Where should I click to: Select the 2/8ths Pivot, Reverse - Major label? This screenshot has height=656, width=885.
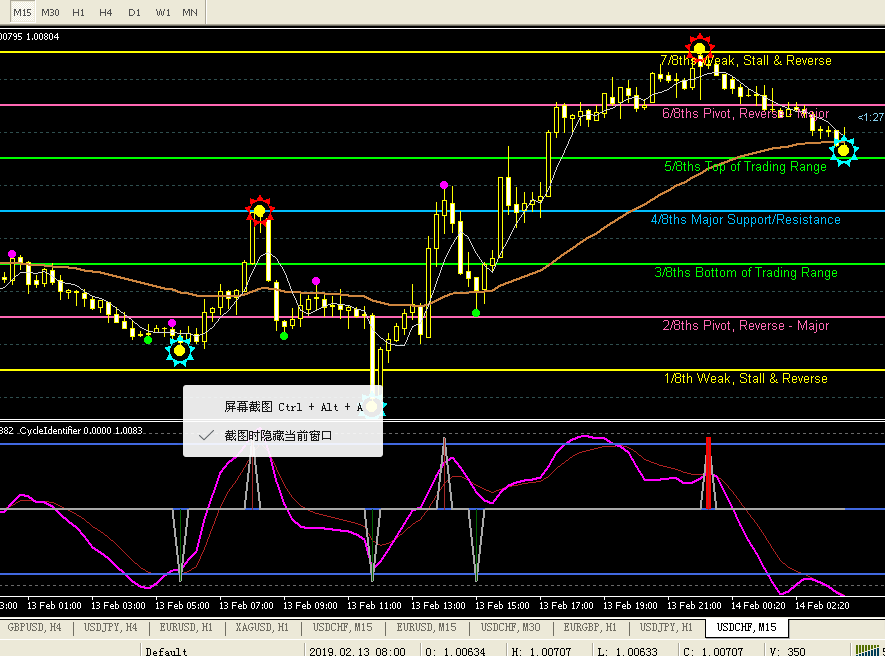[746, 326]
